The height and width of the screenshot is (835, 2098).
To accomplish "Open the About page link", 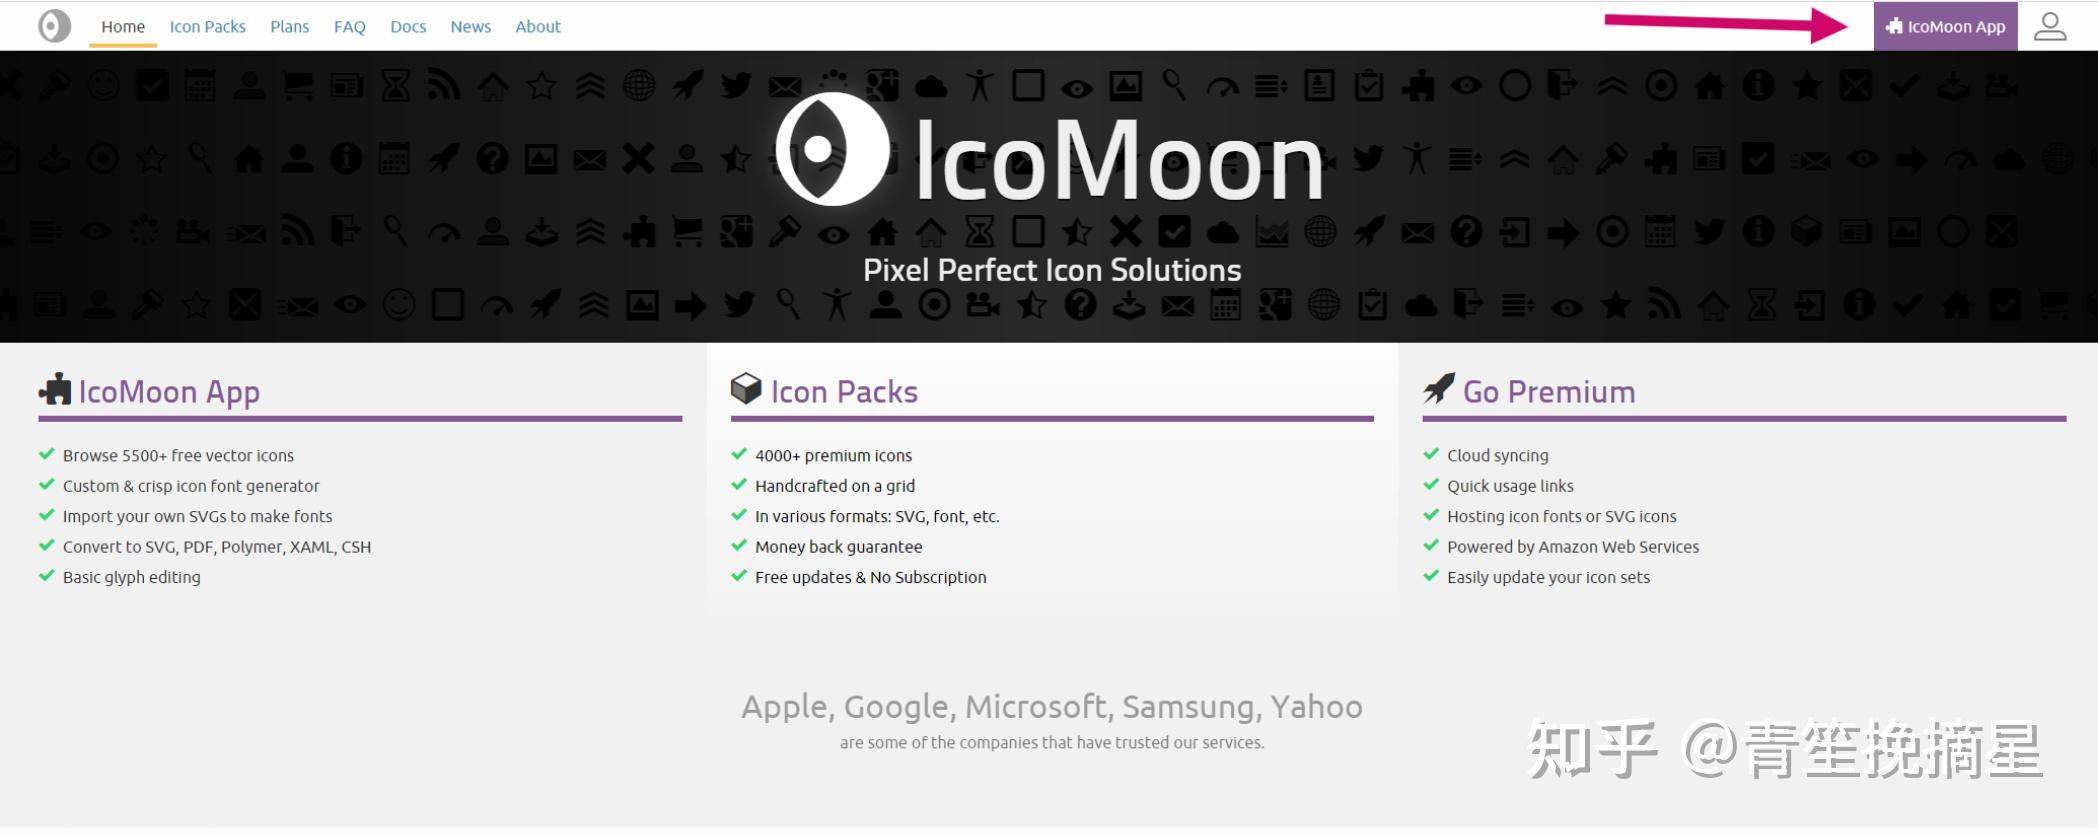I will (x=538, y=27).
